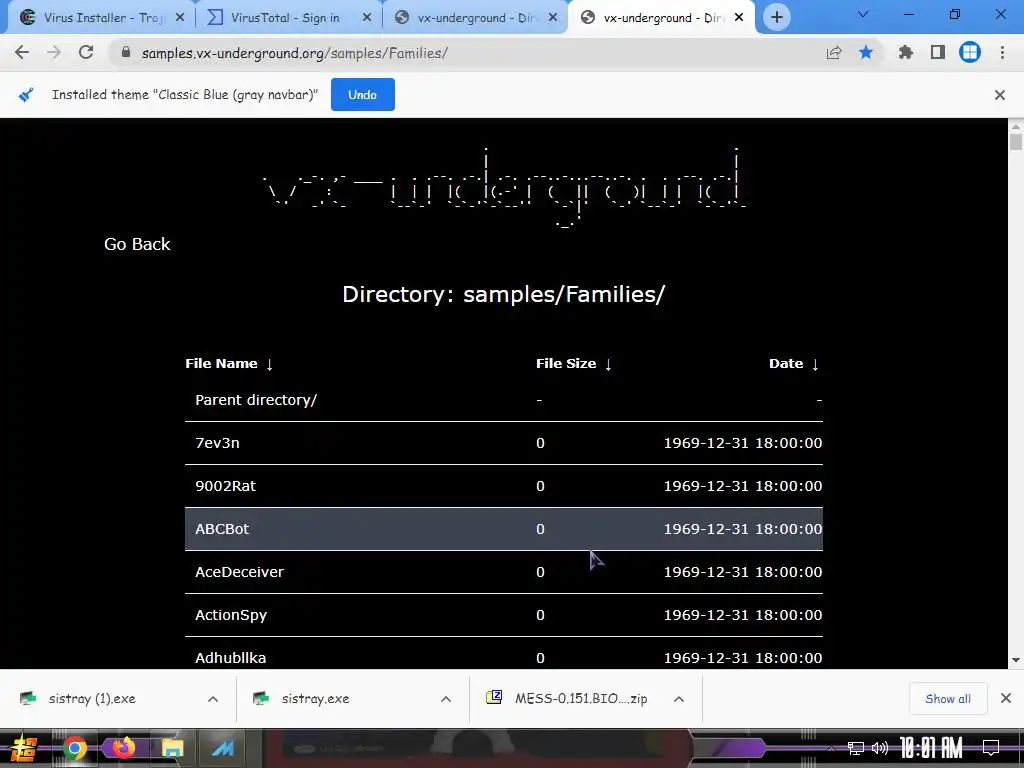This screenshot has width=1024, height=768.
Task: Open the blue M app on taskbar
Action: click(223, 748)
